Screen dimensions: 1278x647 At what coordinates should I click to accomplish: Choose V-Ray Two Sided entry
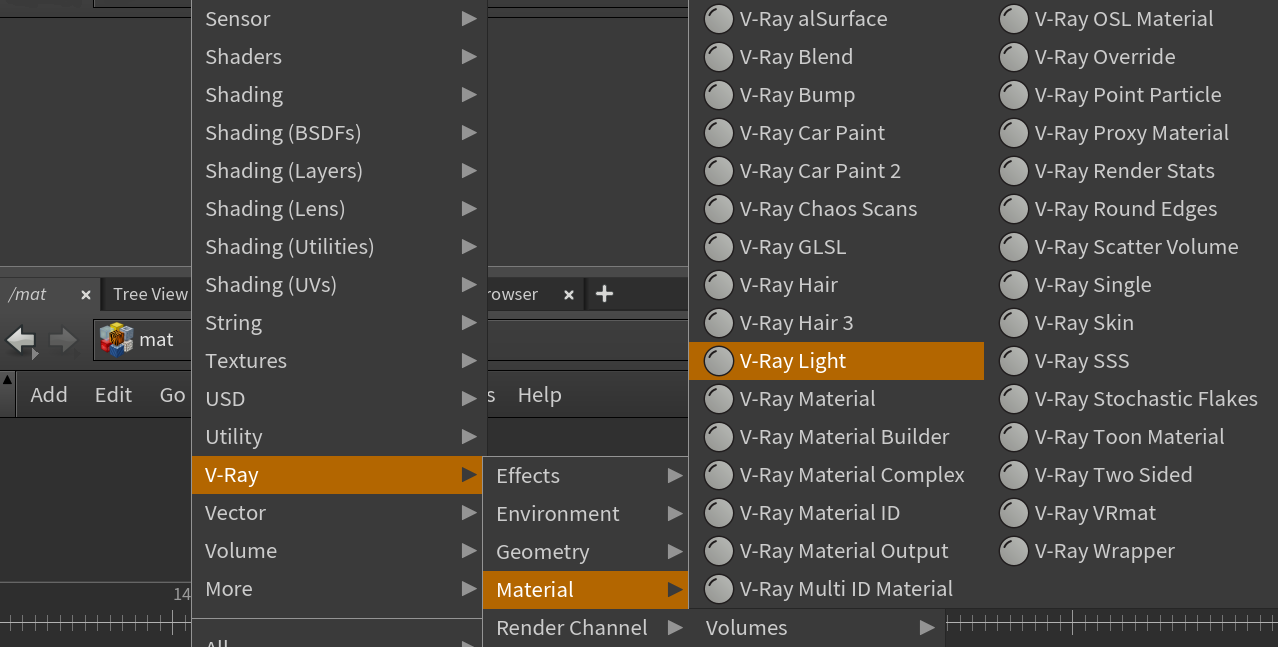(x=1131, y=475)
